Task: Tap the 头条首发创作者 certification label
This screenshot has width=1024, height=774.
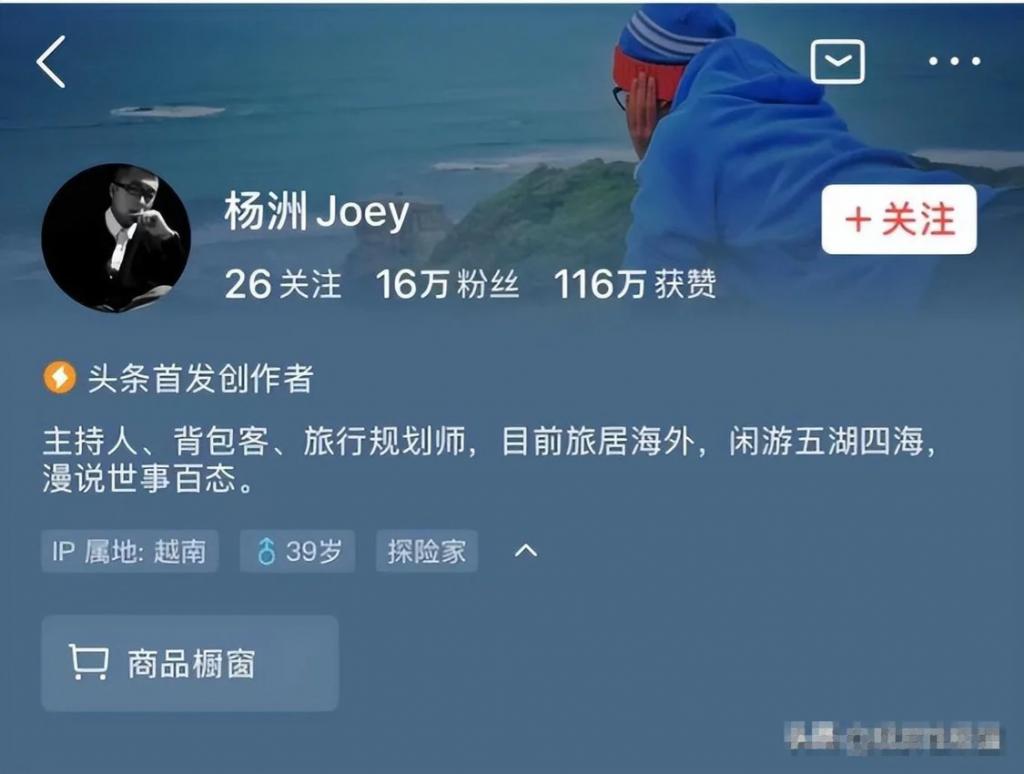Action: (x=200, y=379)
